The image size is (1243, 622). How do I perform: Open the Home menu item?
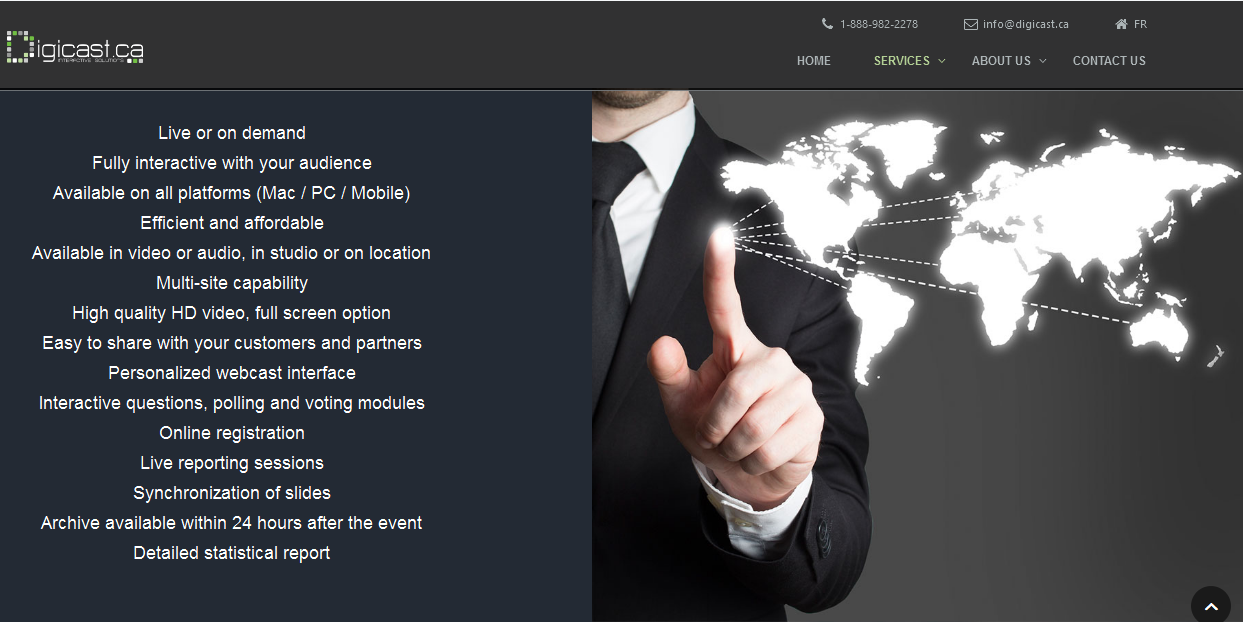tap(813, 61)
